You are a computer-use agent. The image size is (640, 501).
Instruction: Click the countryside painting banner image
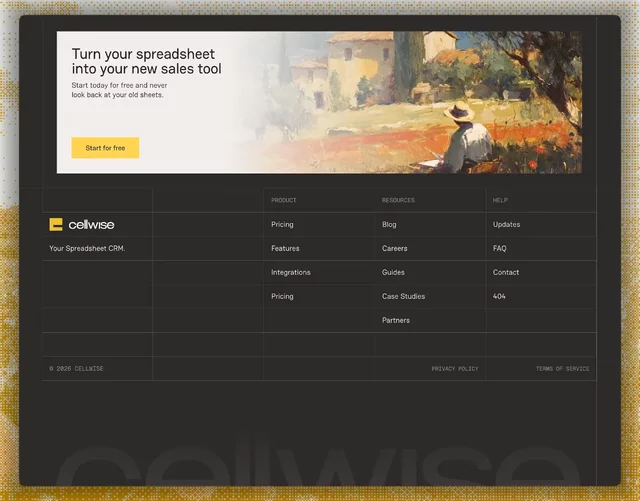pyautogui.click(x=408, y=102)
